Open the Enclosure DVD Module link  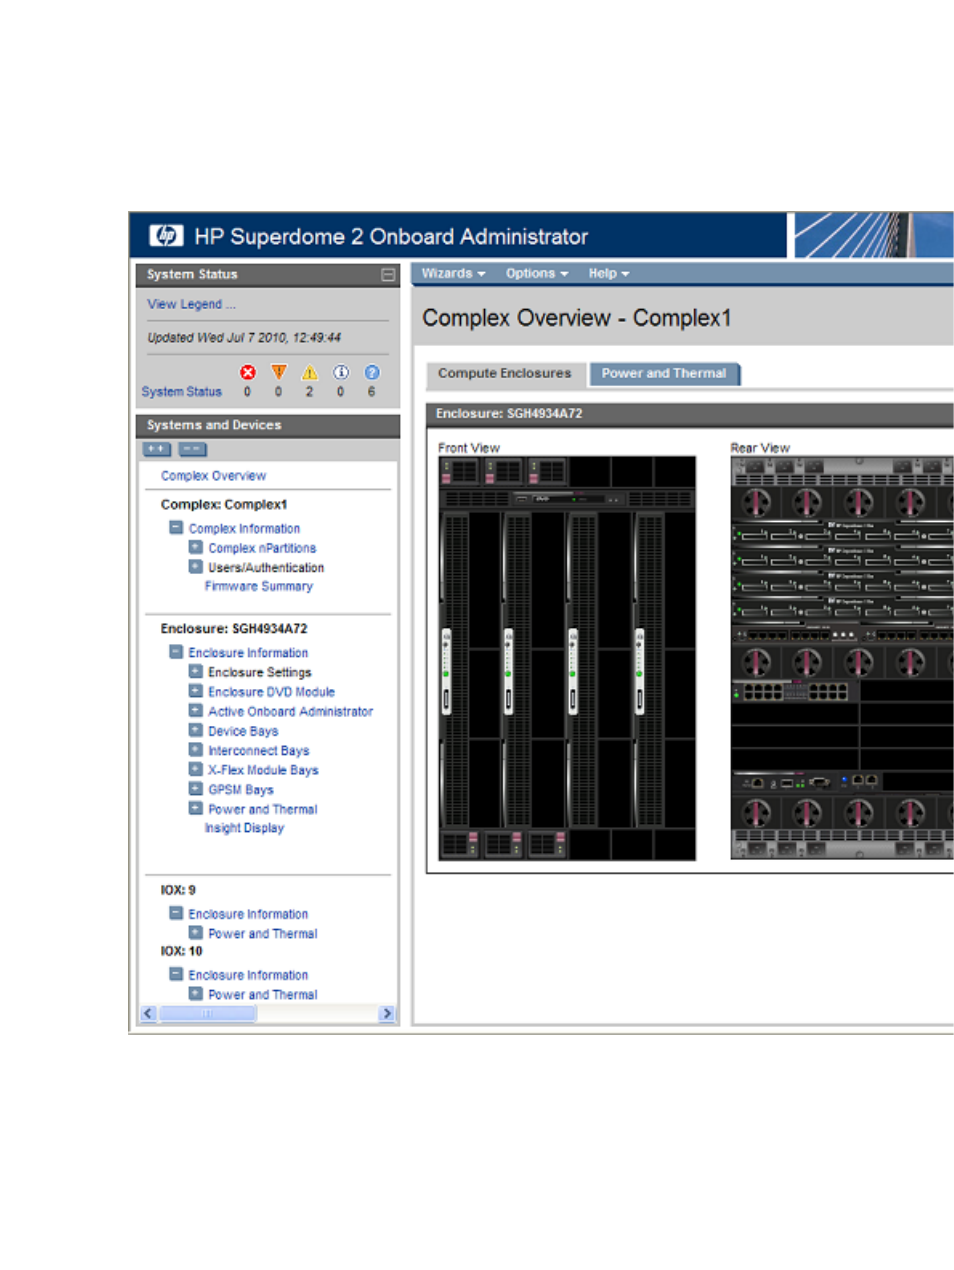point(271,692)
